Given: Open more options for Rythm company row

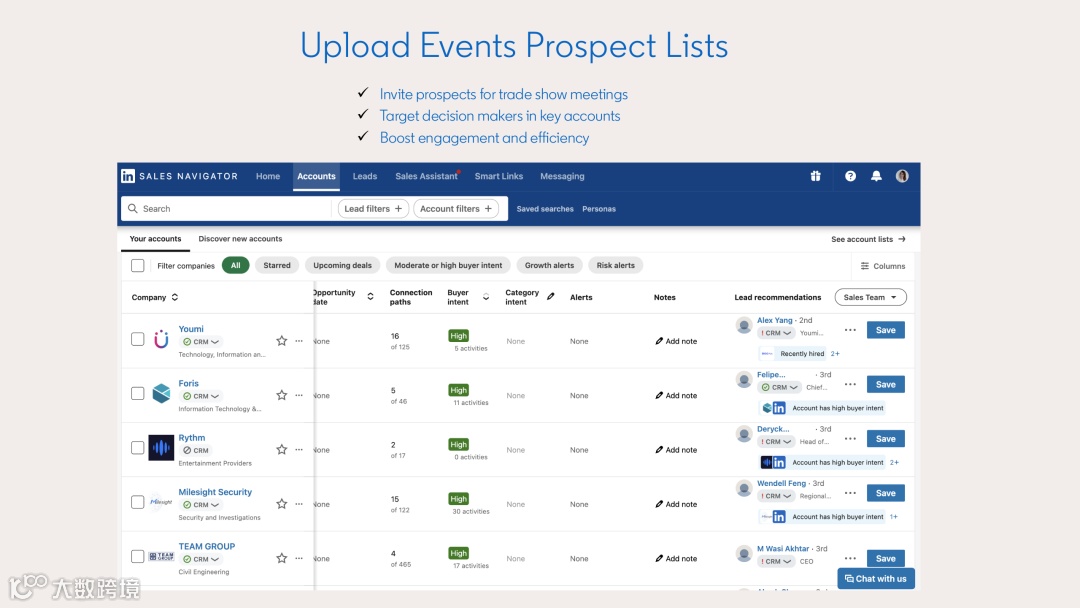Looking at the screenshot, I should pos(299,450).
